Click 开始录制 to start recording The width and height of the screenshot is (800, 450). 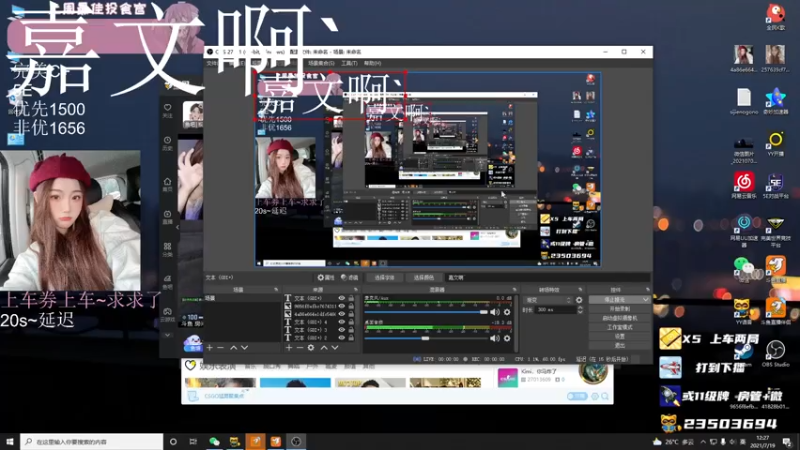click(x=619, y=309)
